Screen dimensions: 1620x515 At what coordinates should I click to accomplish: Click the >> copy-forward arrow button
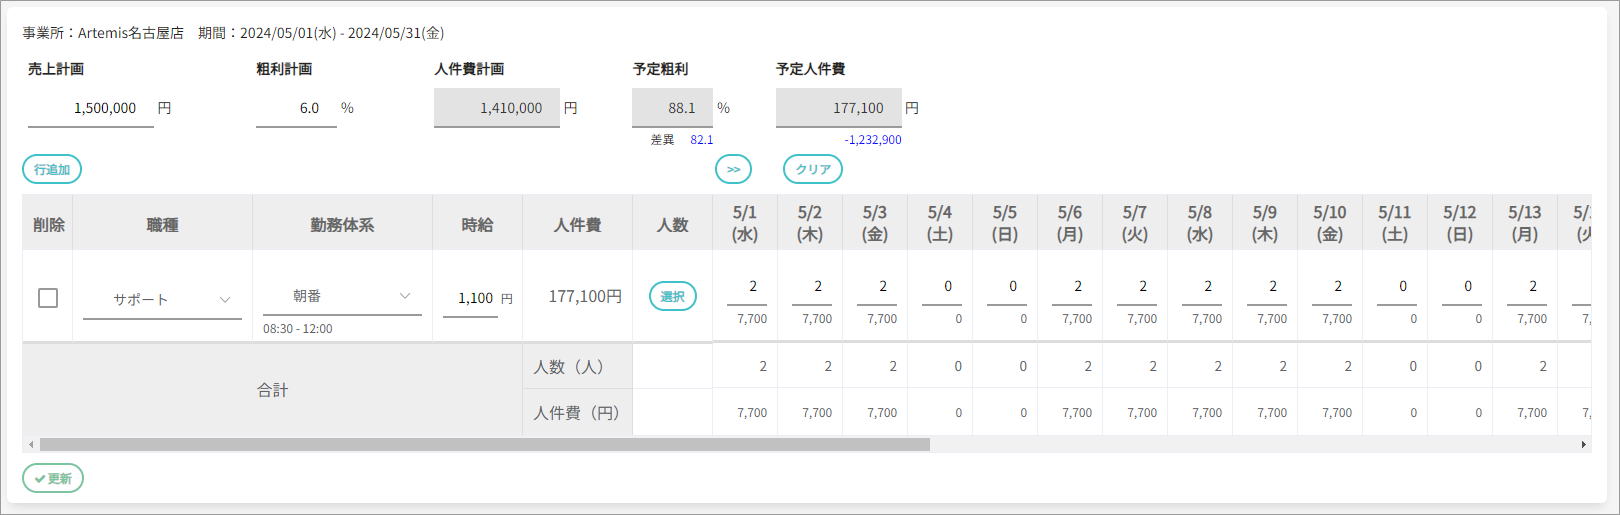(x=733, y=169)
